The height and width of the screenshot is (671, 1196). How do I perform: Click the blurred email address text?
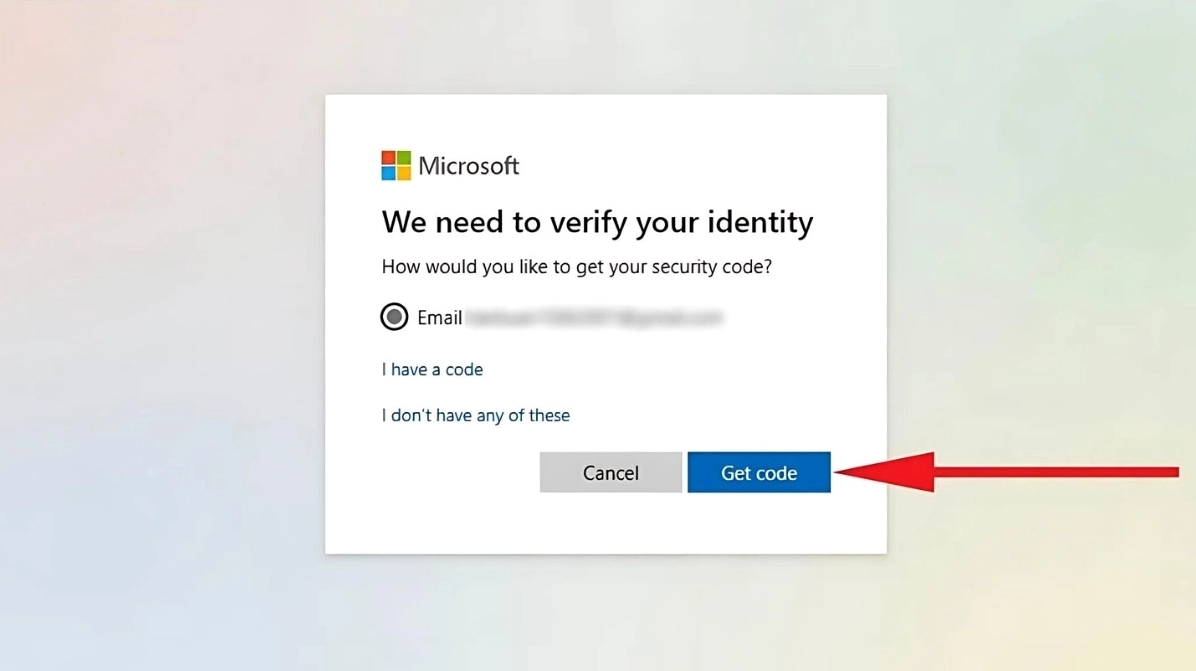pyautogui.click(x=594, y=317)
